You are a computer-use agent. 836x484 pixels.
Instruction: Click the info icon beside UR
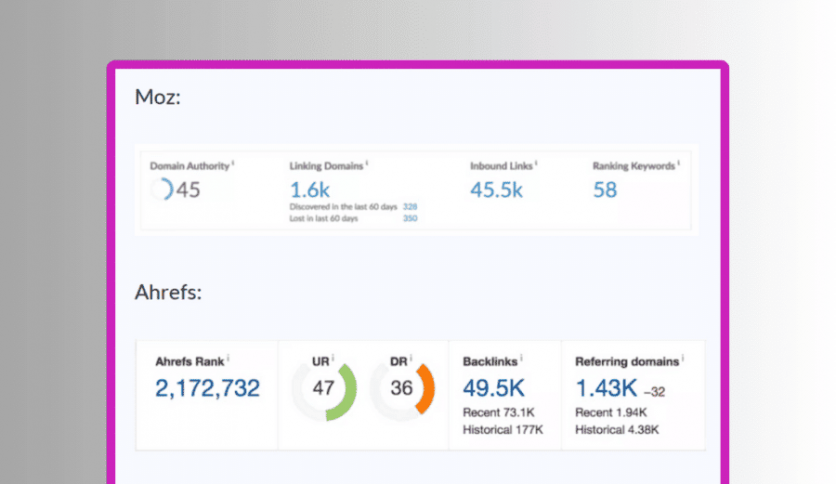click(333, 358)
